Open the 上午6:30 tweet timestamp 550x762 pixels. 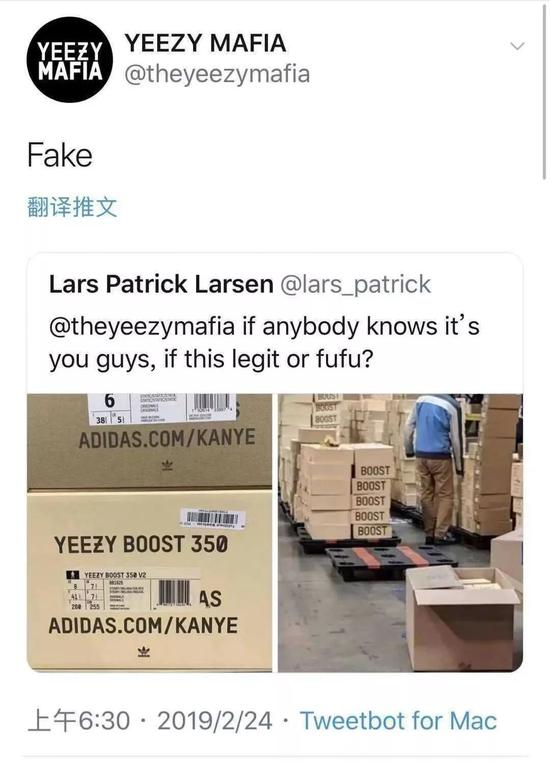(x=79, y=720)
